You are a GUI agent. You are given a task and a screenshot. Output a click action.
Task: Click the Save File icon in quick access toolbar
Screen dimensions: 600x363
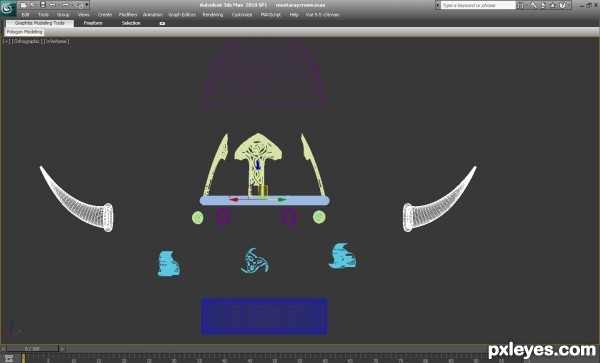point(42,5)
